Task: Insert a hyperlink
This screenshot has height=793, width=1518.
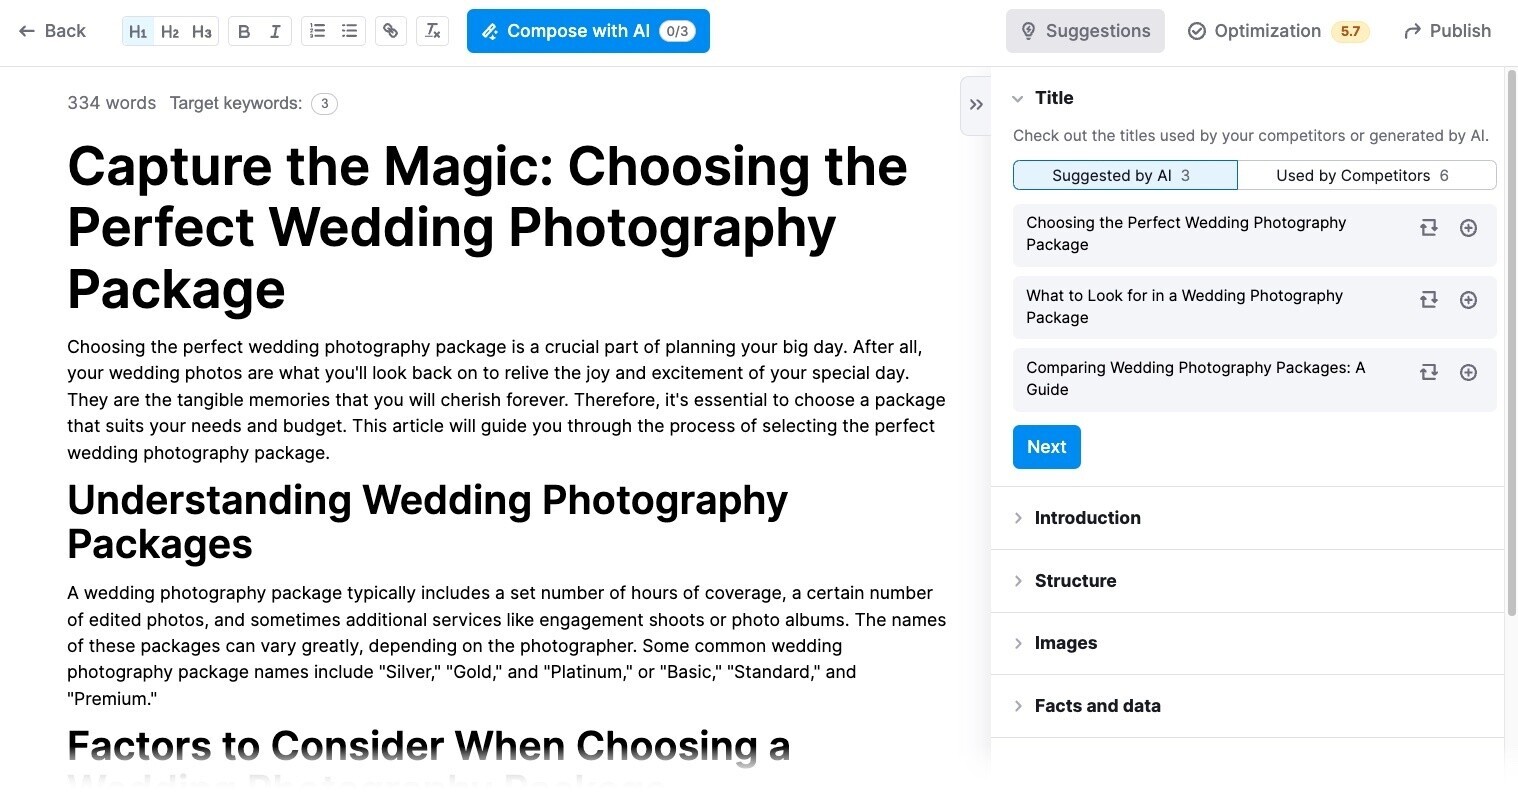Action: [390, 31]
